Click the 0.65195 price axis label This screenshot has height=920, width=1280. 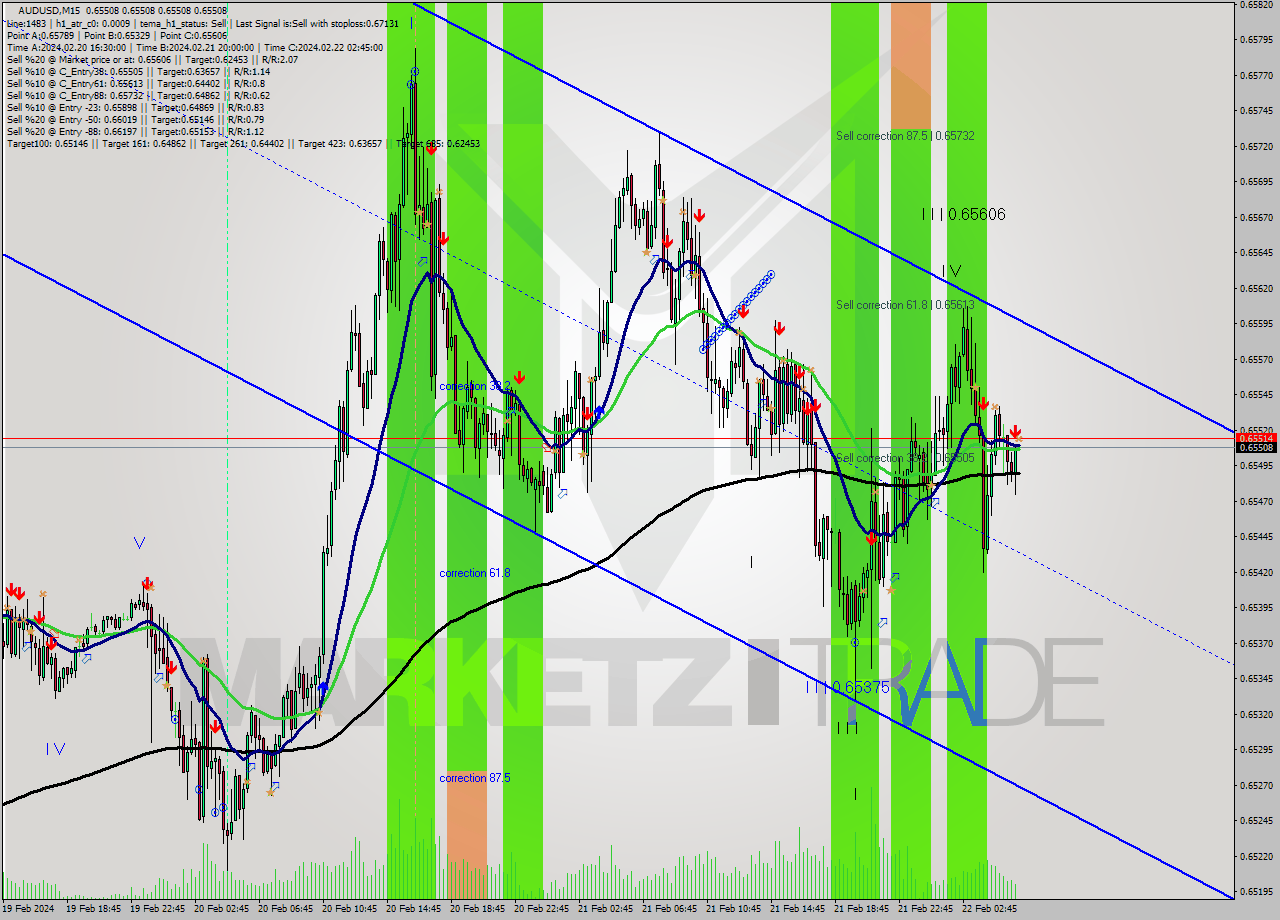click(x=1256, y=891)
